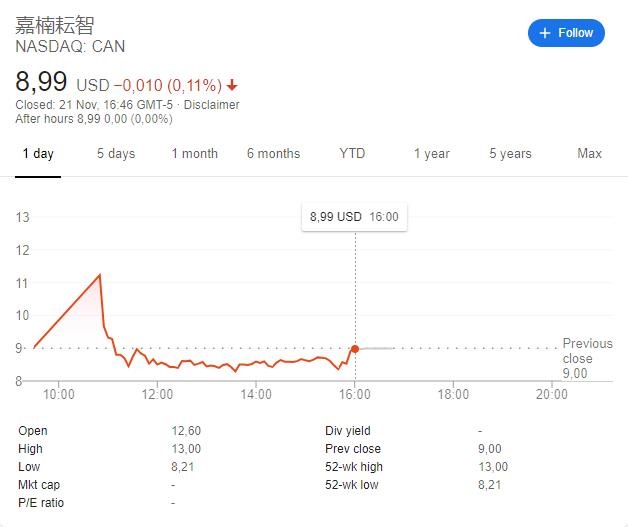Click the 8,99 USD tooltip box
The height and width of the screenshot is (527, 628).
(x=354, y=216)
